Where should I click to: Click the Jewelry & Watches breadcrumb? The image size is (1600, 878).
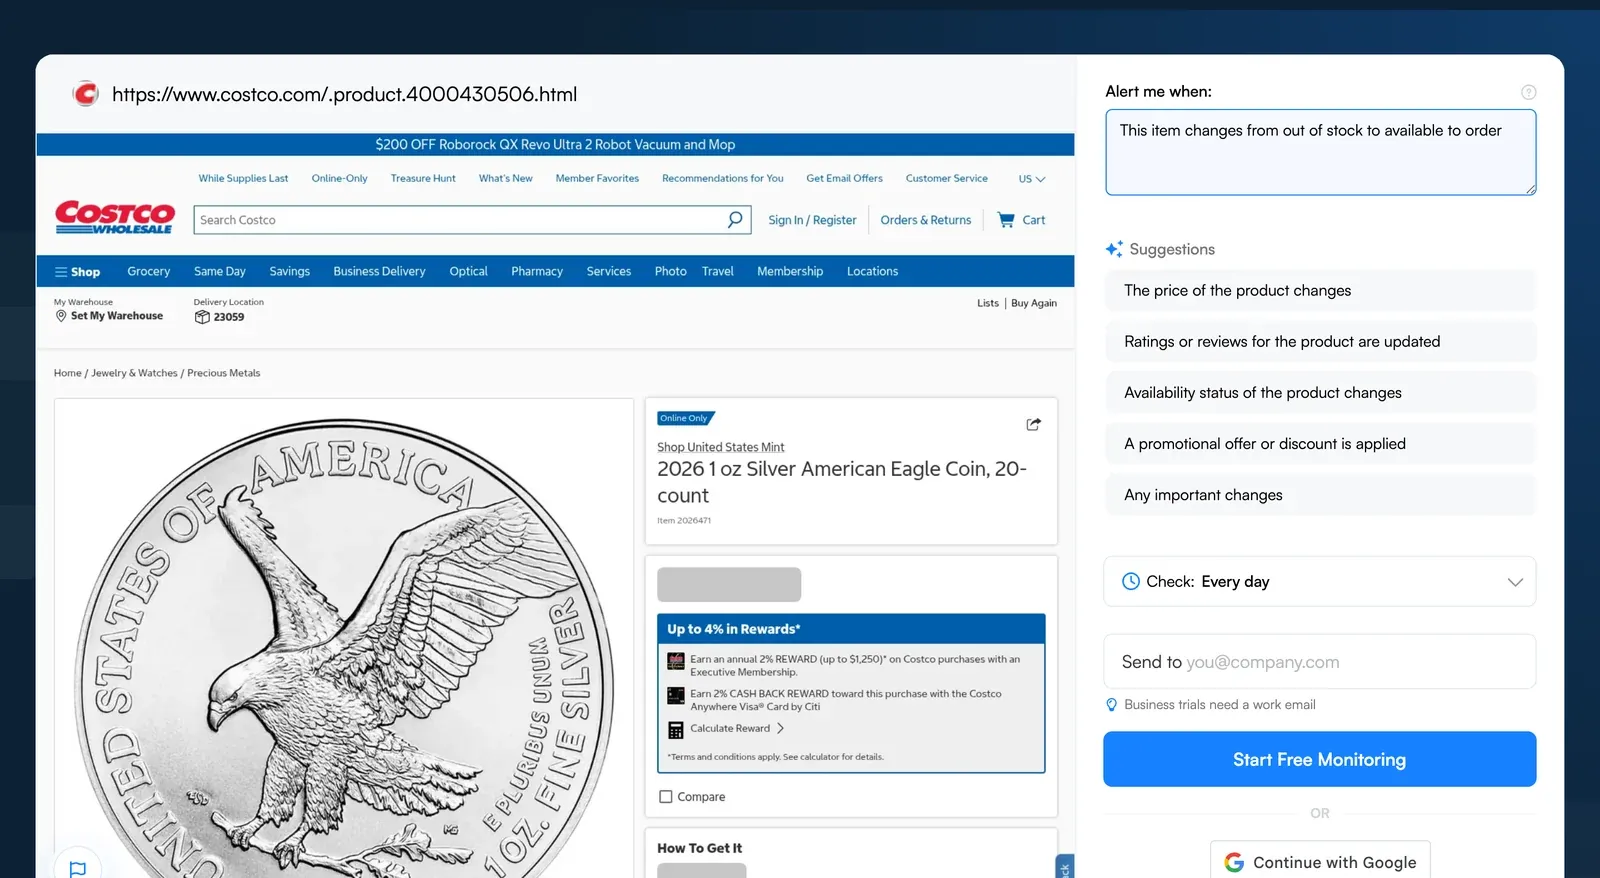[x=135, y=373]
